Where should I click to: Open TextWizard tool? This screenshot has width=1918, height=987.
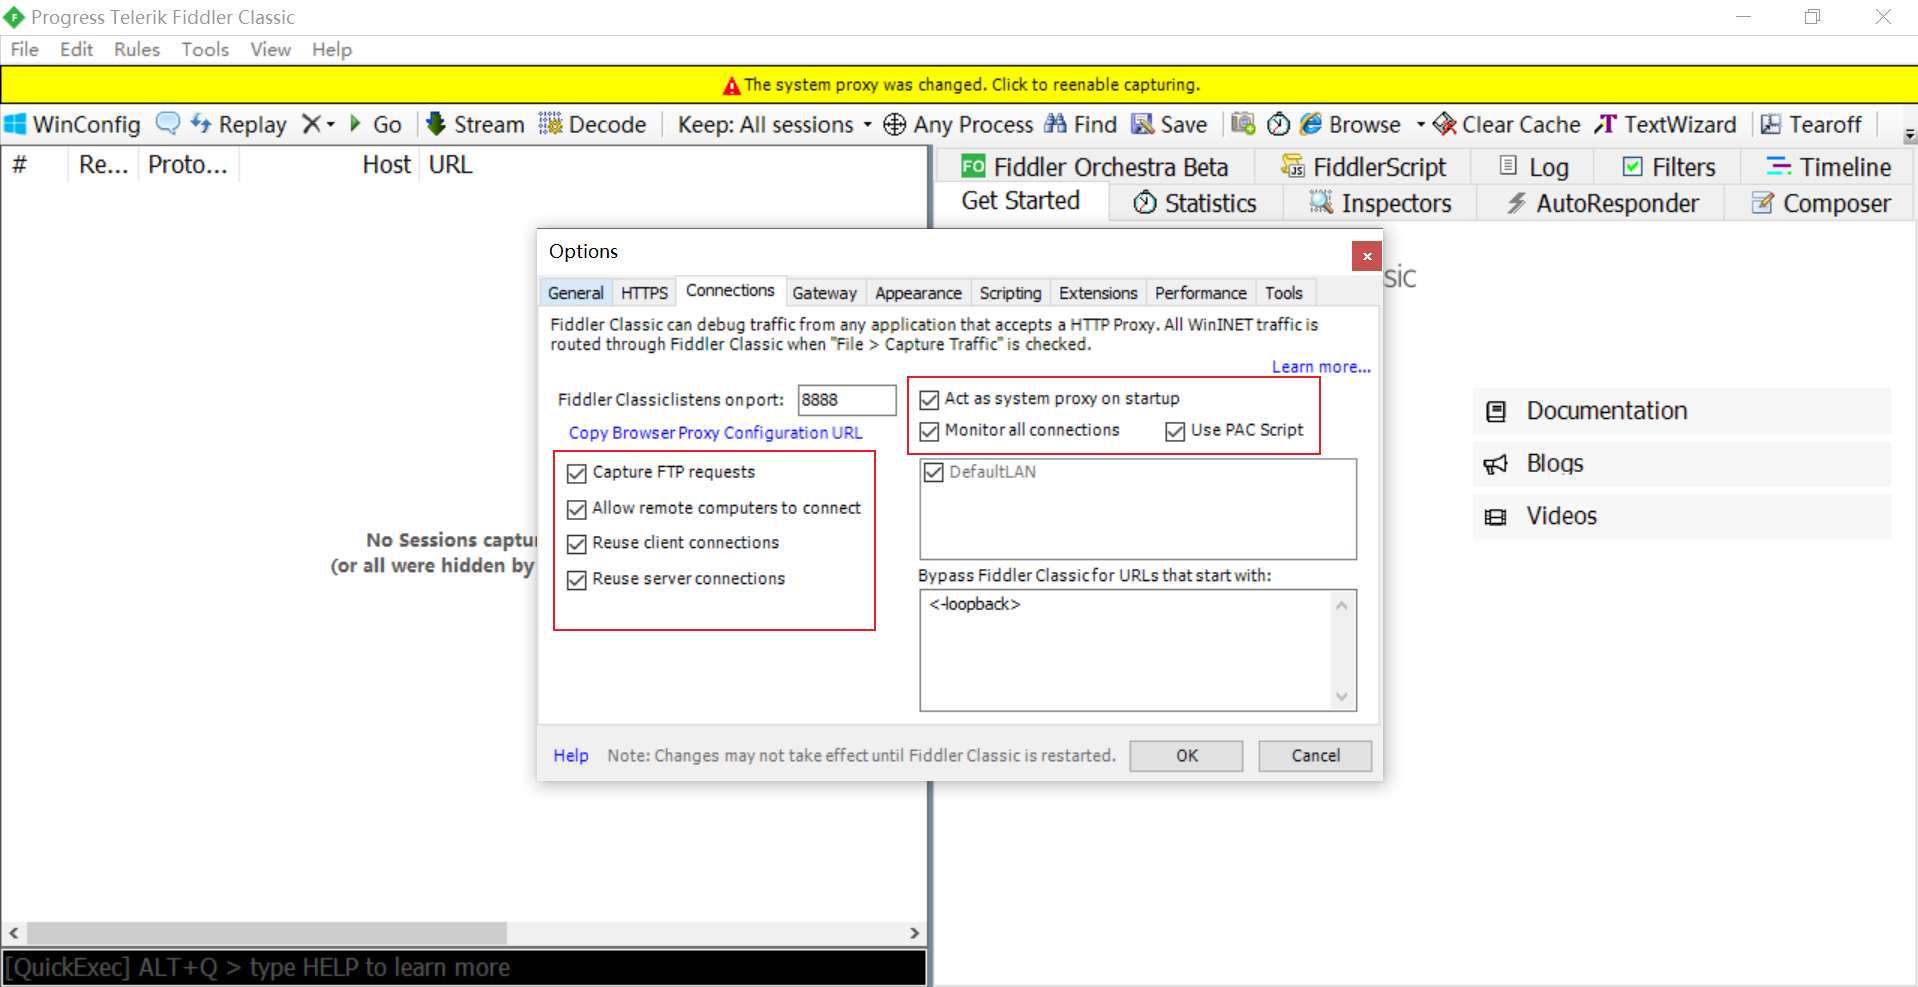[1665, 124]
